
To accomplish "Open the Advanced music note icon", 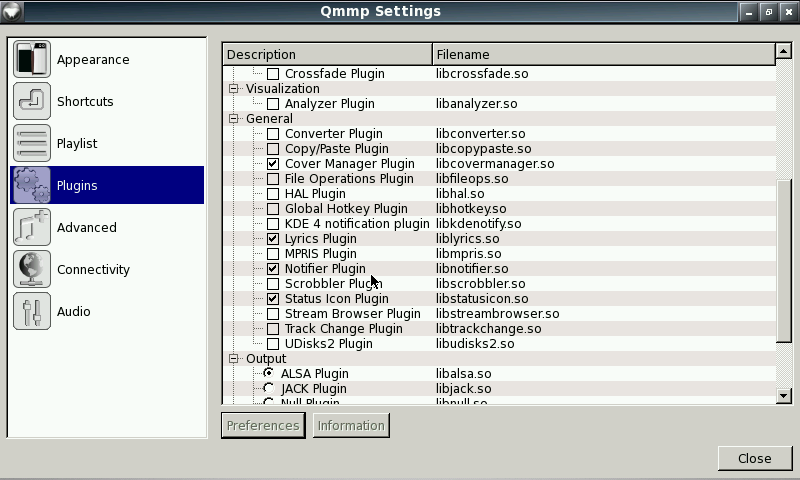I will coord(32,227).
